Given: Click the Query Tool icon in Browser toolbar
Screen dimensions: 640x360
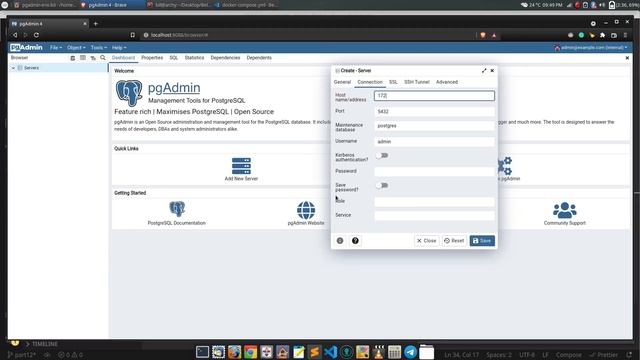Looking at the screenshot, I should point(73,58).
